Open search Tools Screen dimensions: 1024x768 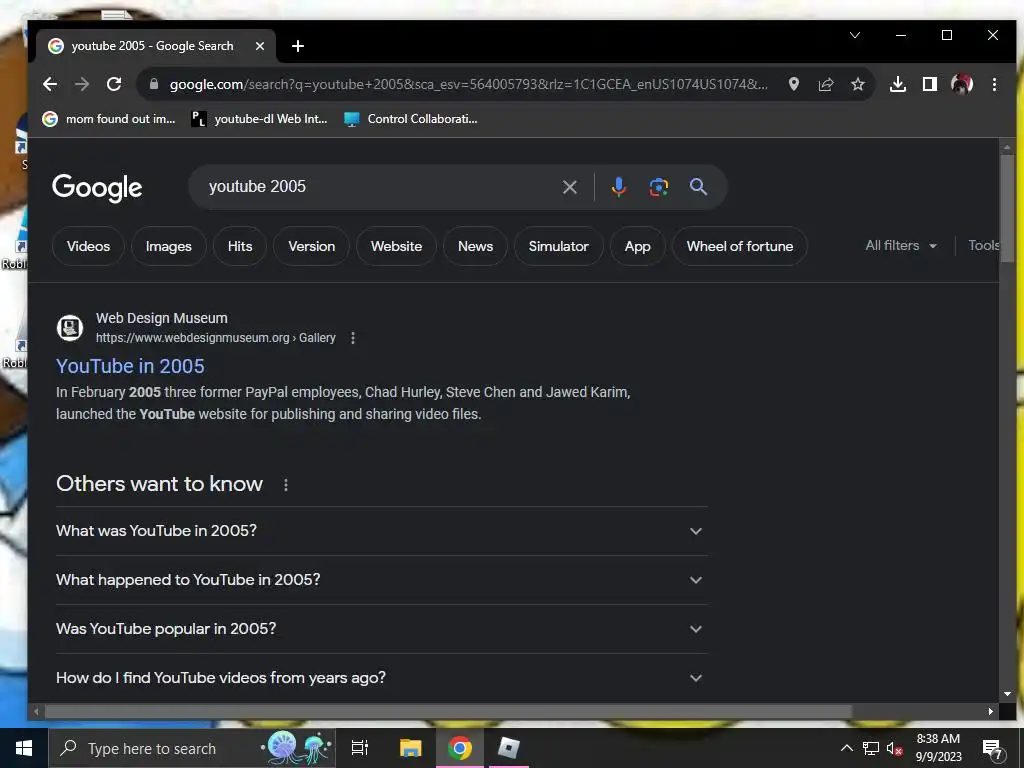[x=983, y=246]
